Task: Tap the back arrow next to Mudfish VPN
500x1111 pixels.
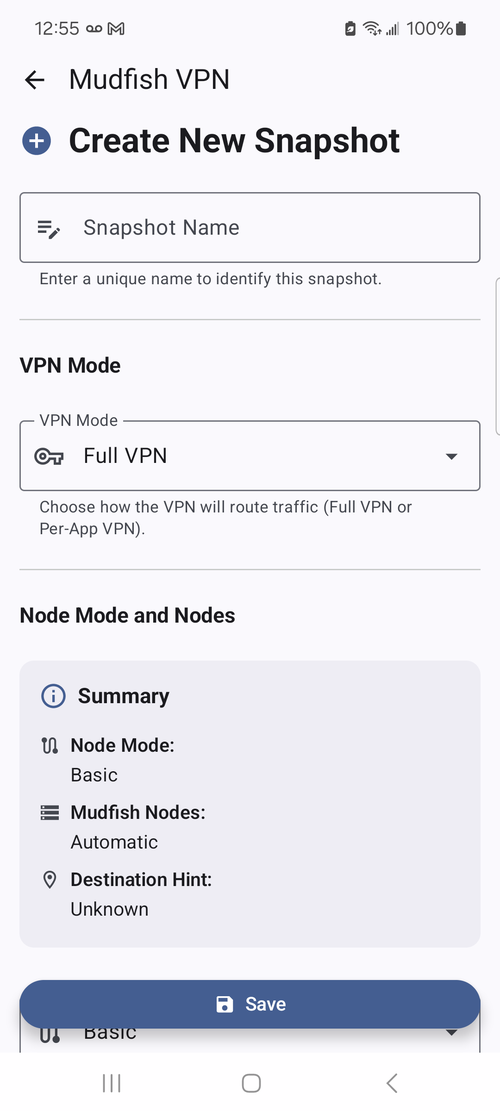Action: (x=34, y=80)
